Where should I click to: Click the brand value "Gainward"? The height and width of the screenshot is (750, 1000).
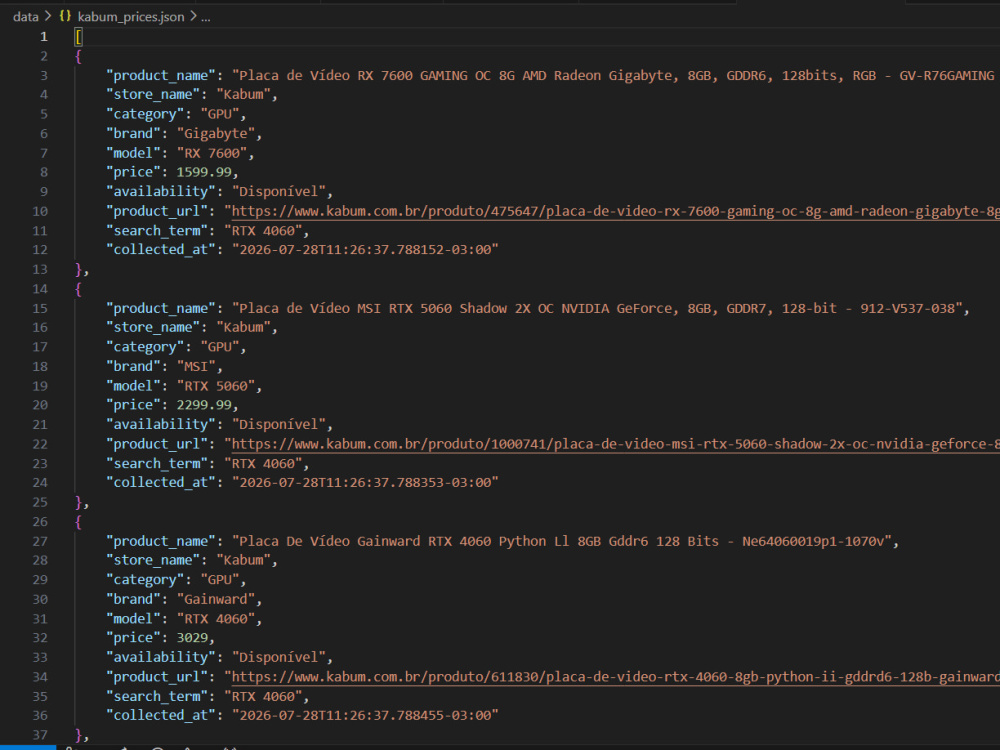click(x=216, y=599)
